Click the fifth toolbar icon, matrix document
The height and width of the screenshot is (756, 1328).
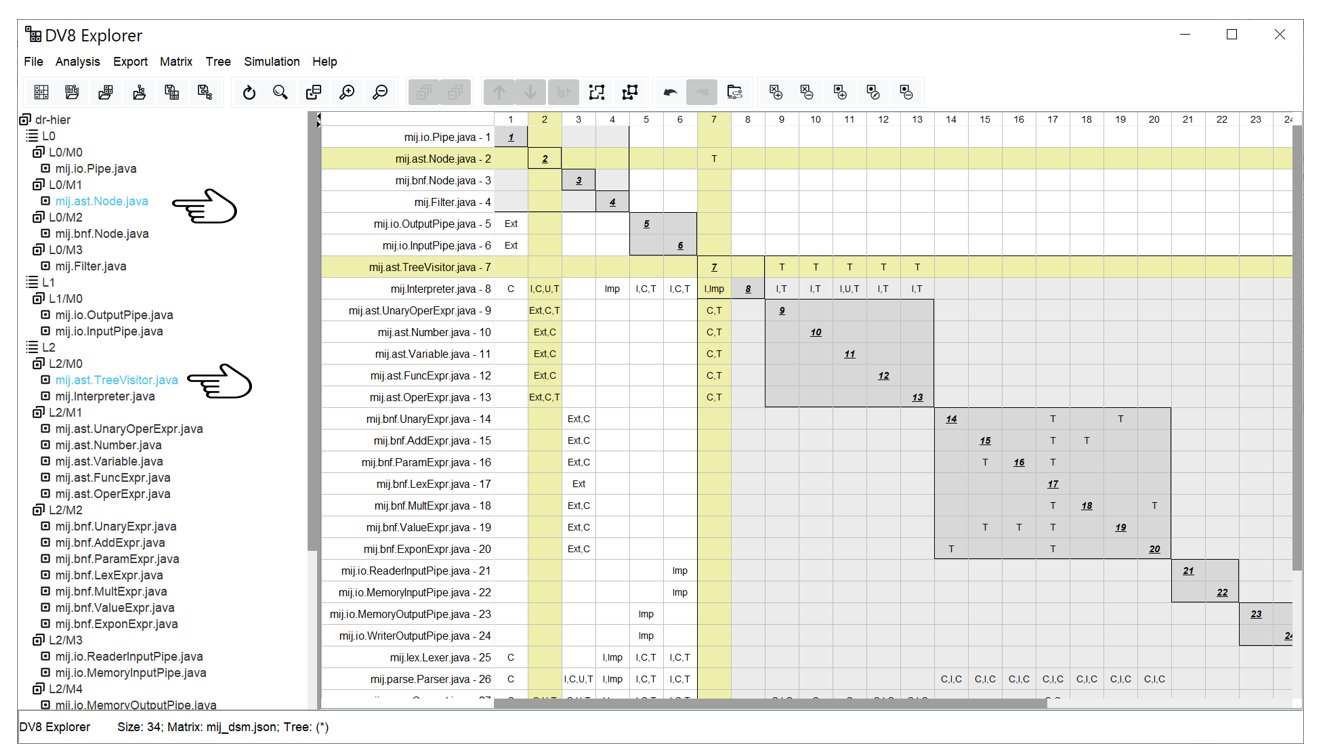point(172,92)
